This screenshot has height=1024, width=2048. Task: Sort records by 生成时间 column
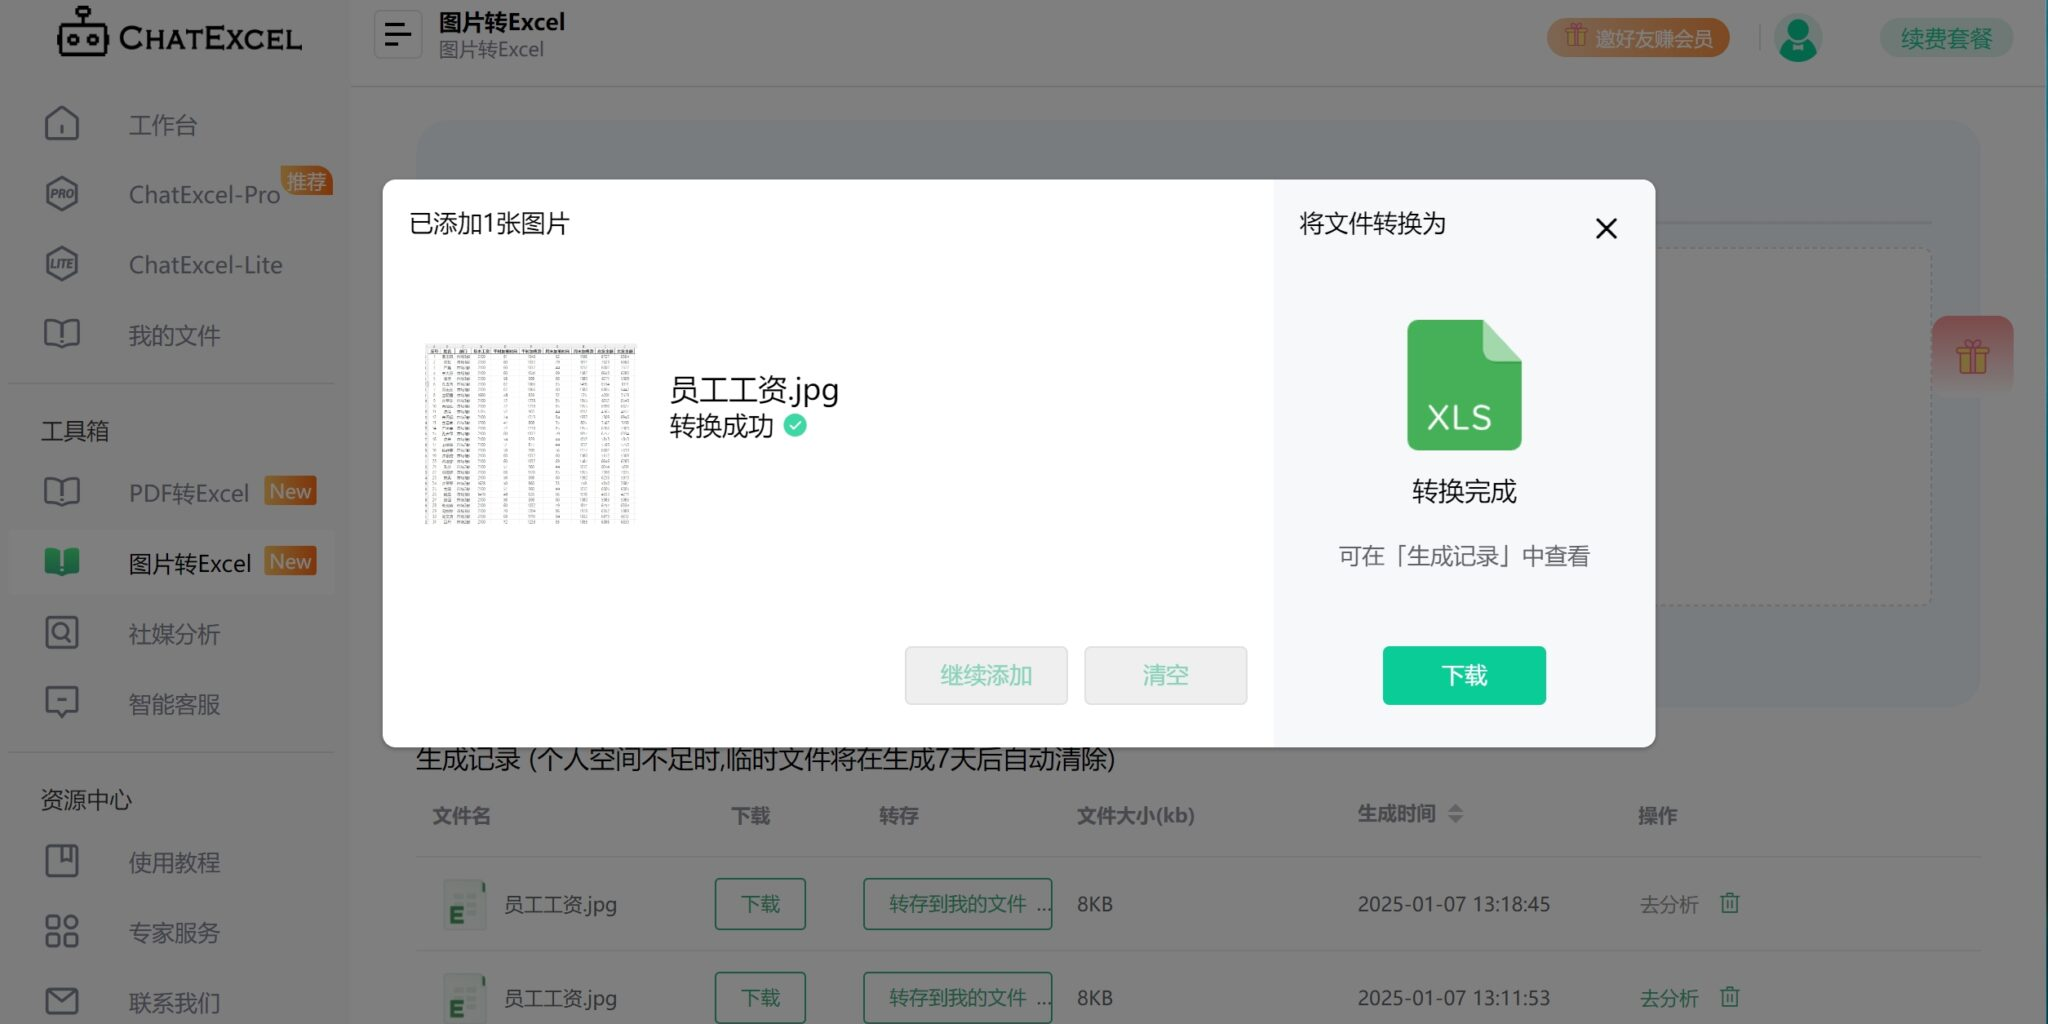(1457, 813)
